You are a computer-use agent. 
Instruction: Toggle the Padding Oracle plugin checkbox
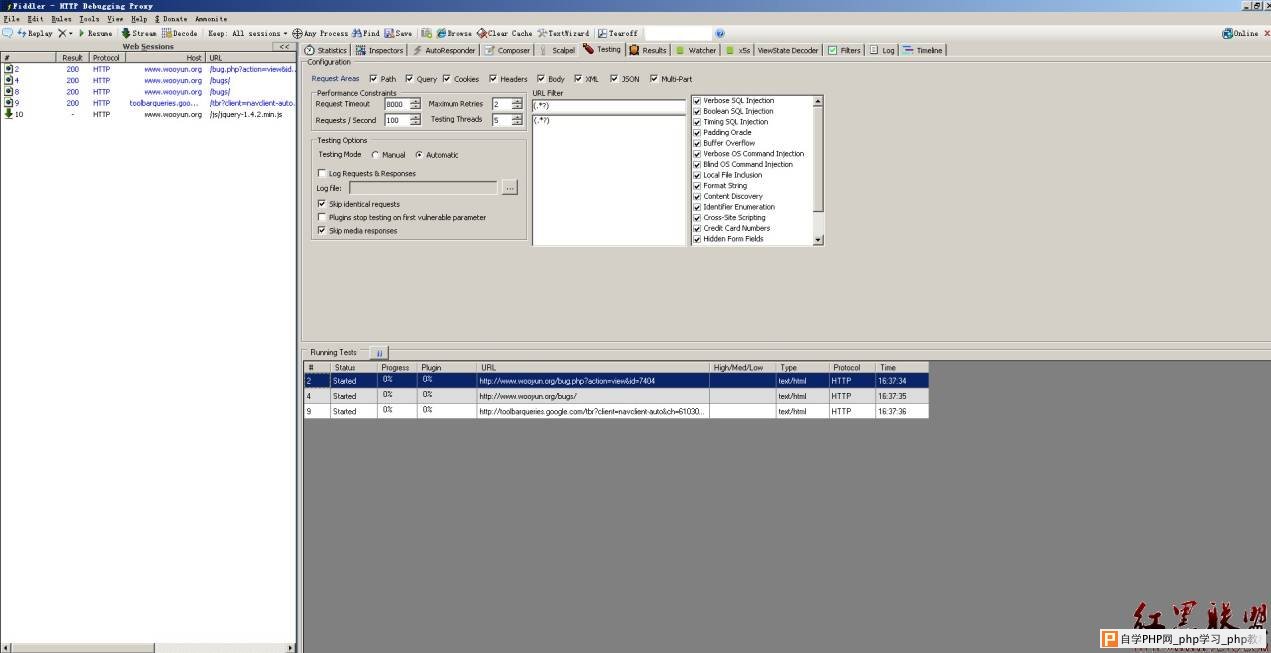[697, 133]
